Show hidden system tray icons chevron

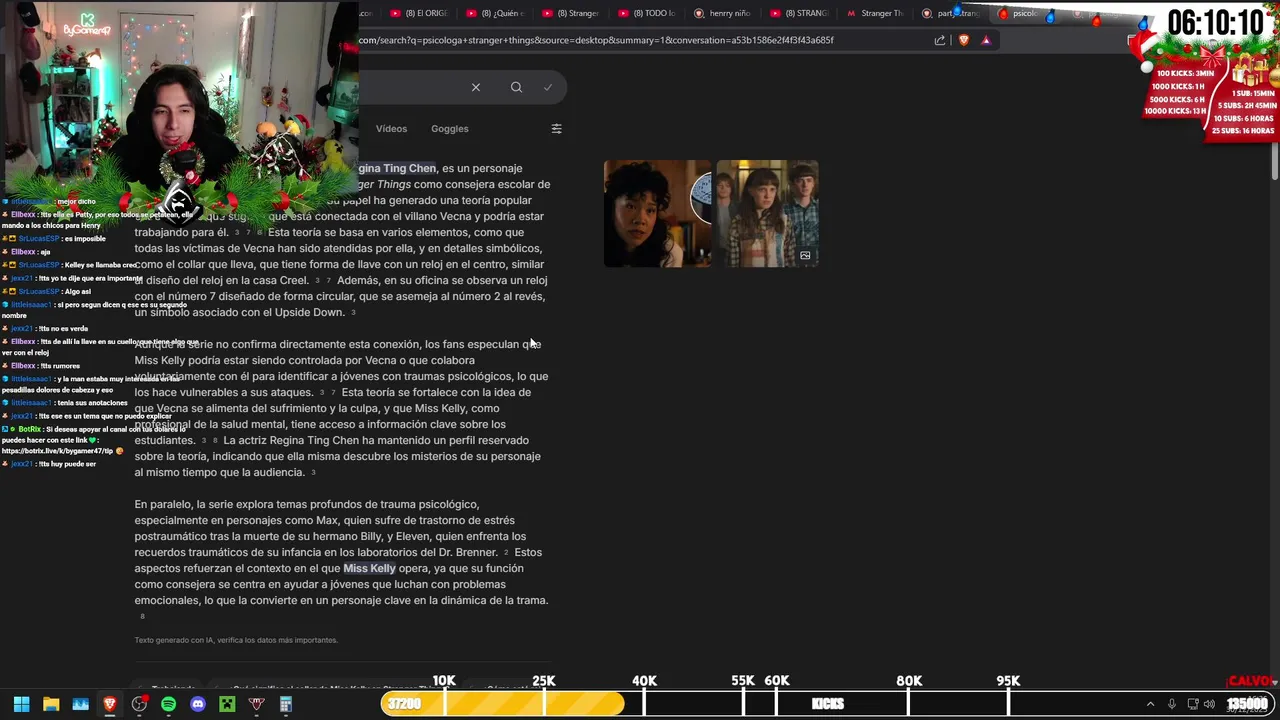click(x=1150, y=704)
